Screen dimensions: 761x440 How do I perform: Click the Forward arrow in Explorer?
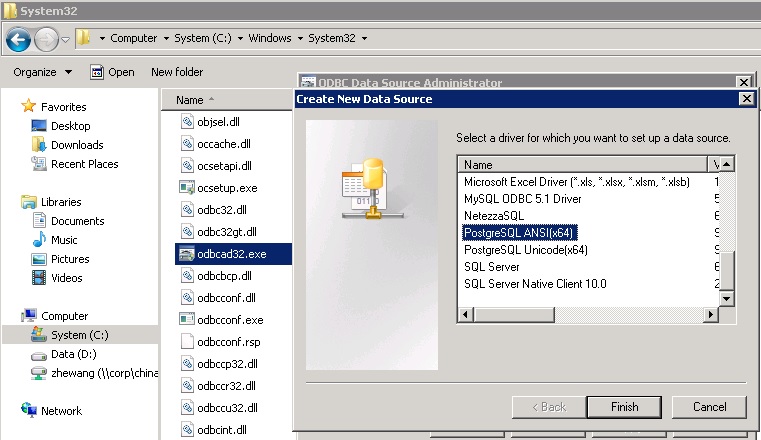pyautogui.click(x=46, y=40)
